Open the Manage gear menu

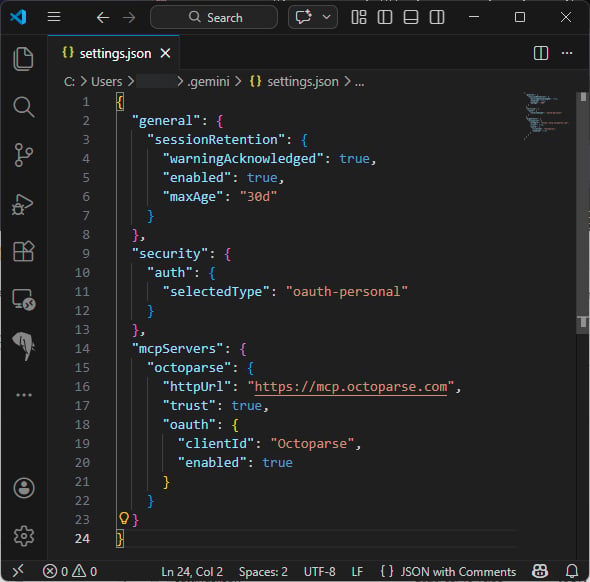(24, 536)
